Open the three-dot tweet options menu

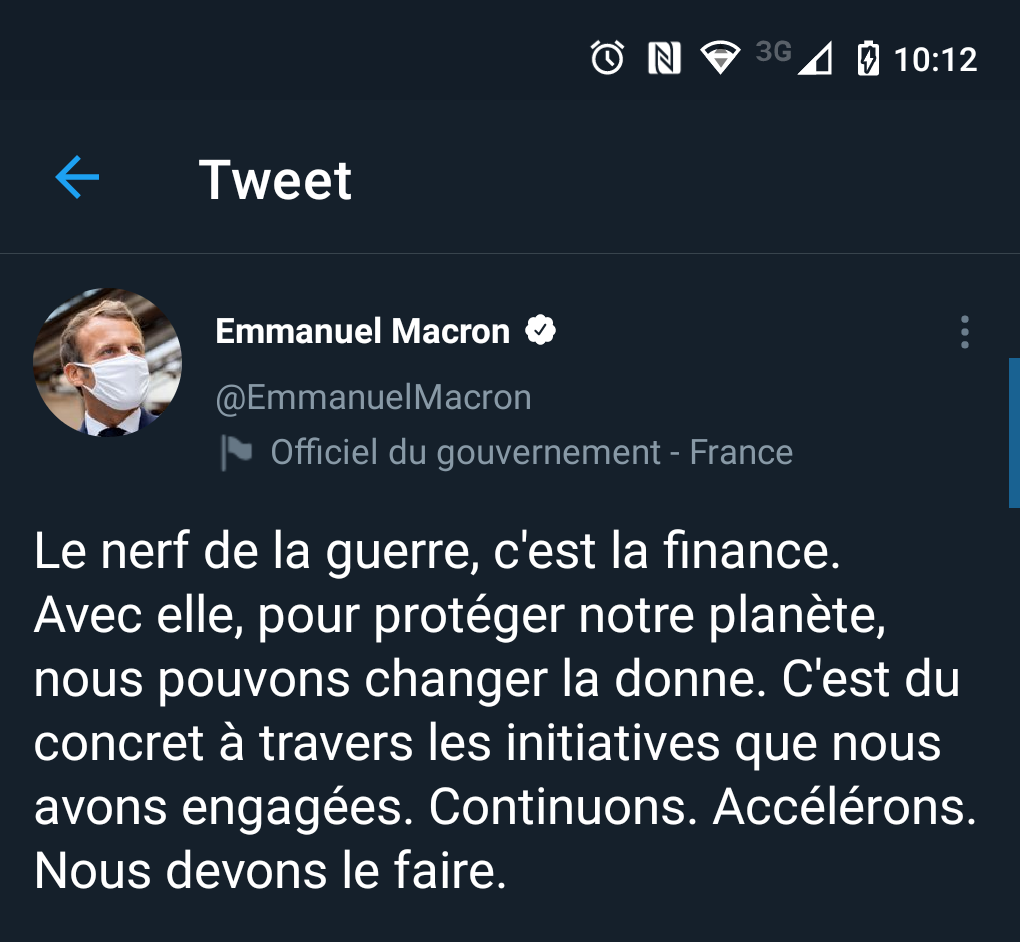pyautogui.click(x=964, y=332)
